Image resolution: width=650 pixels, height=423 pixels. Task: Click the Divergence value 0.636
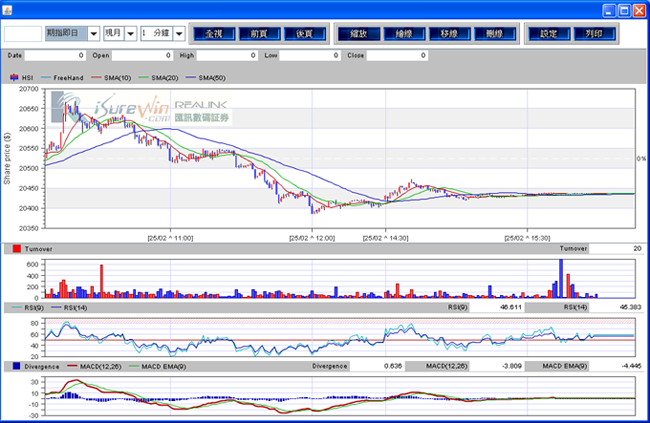tap(377, 366)
